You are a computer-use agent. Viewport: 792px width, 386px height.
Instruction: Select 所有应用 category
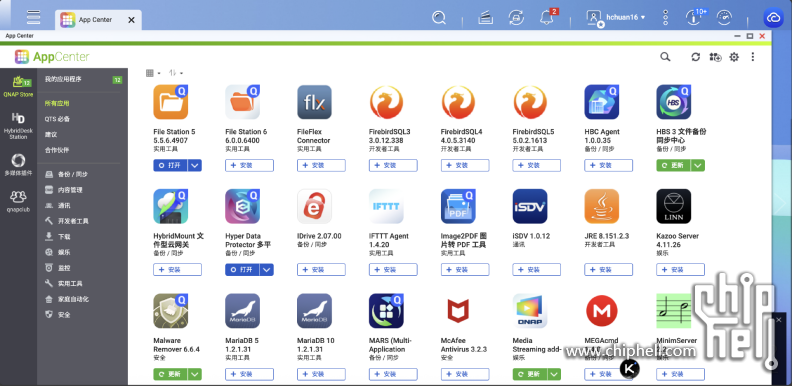(x=82, y=103)
